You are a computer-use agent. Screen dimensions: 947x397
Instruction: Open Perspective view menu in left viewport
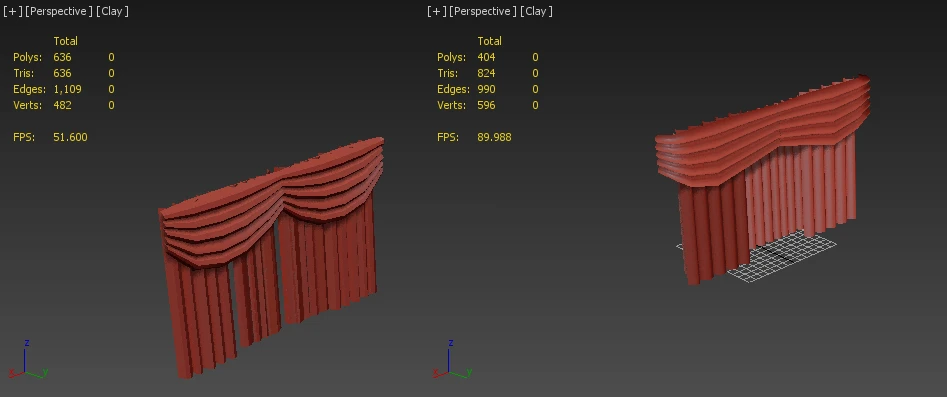(59, 11)
